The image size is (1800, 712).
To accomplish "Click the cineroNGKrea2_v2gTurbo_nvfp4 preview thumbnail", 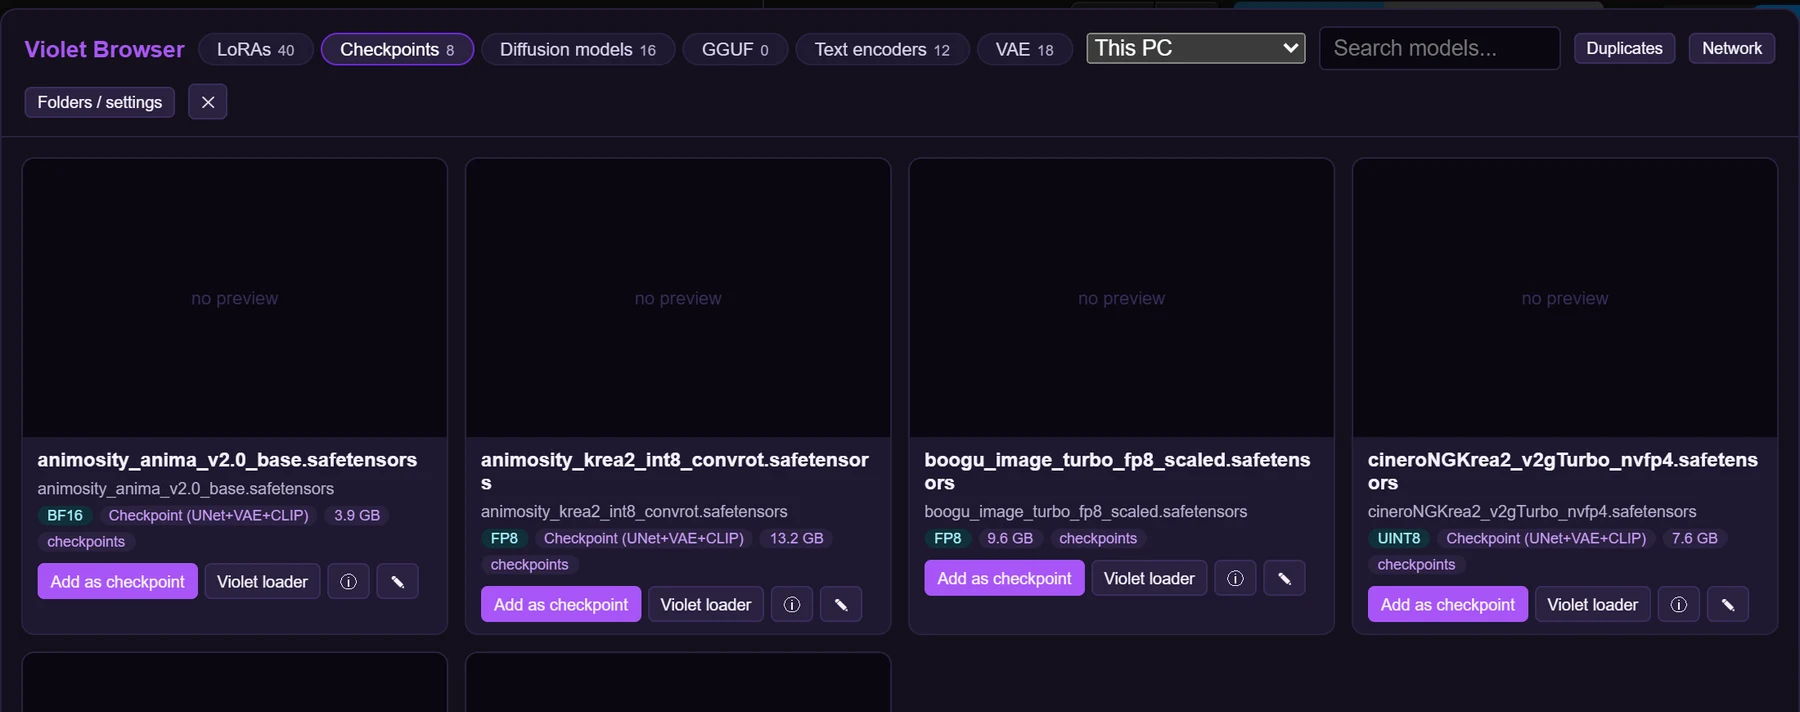I will point(1565,298).
